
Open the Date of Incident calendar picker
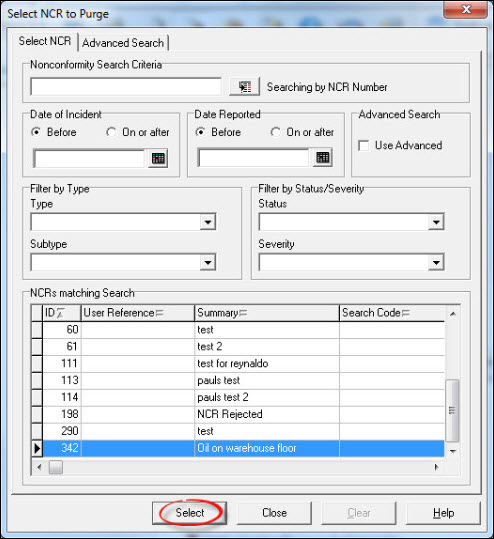click(x=158, y=158)
